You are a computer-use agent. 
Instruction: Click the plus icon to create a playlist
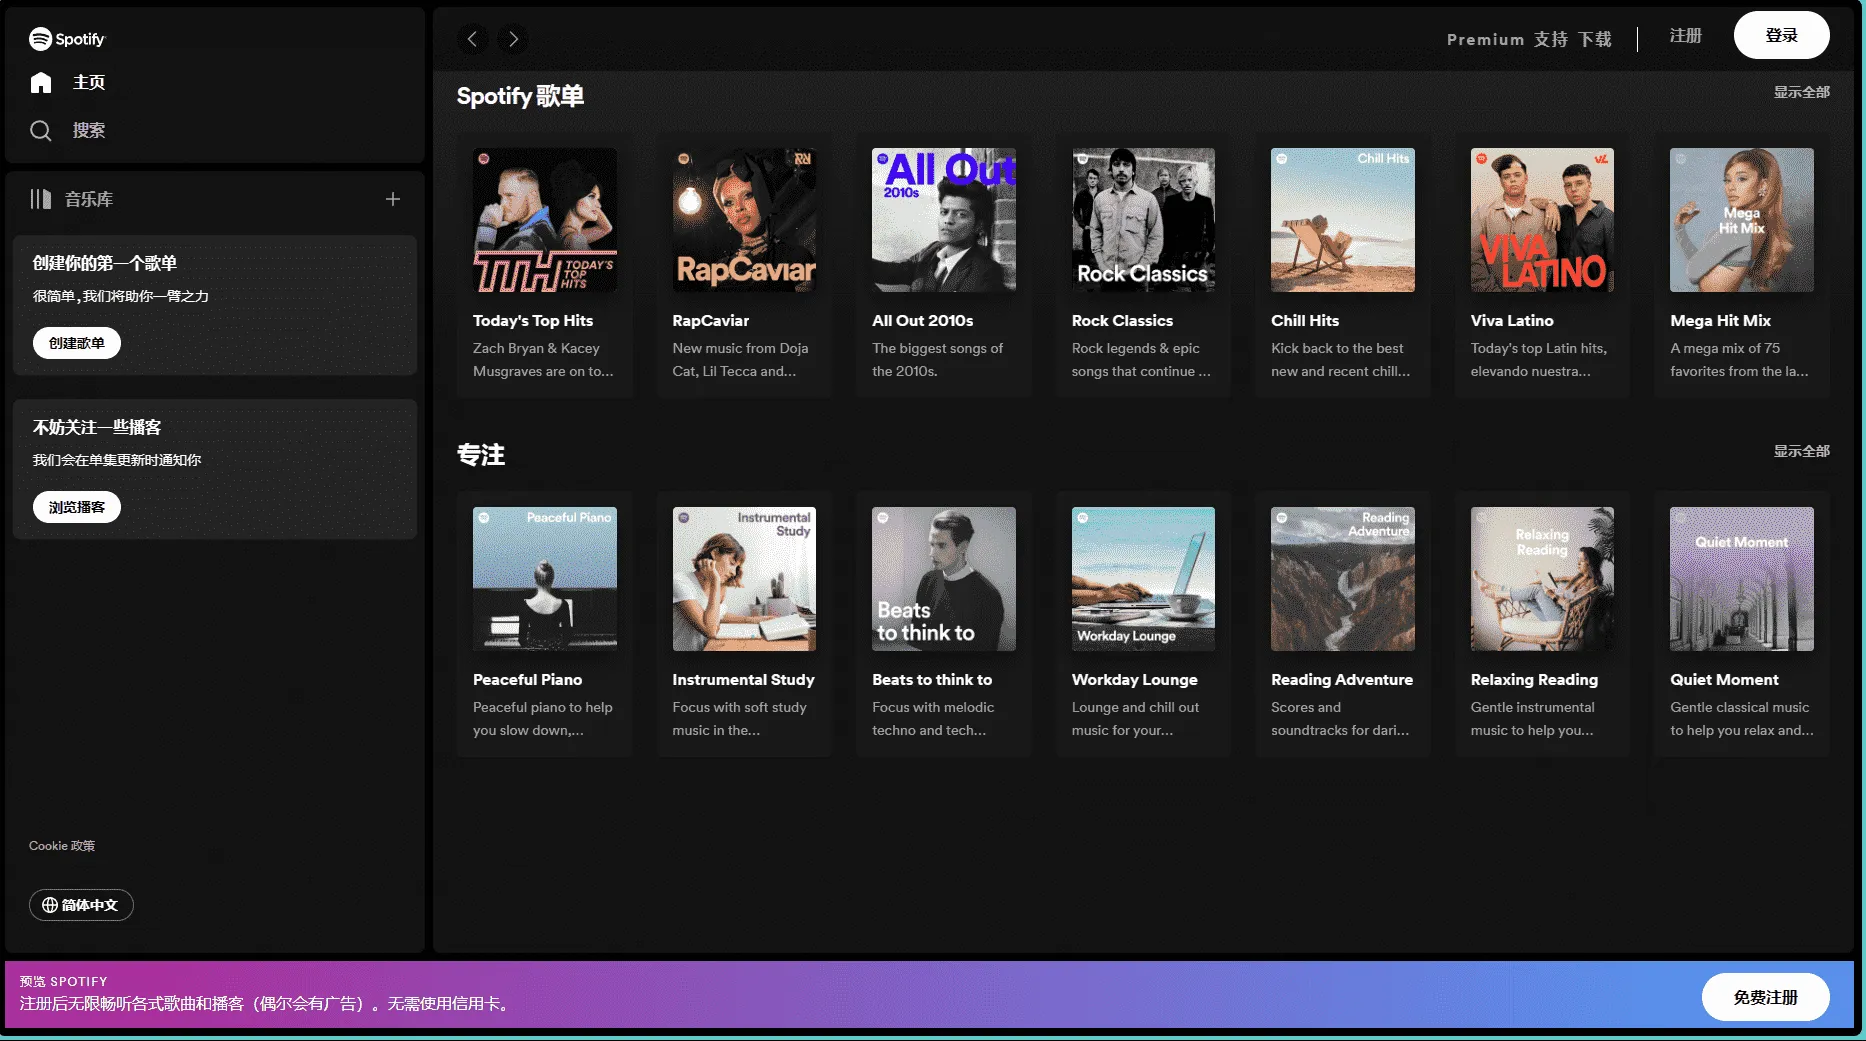pyautogui.click(x=393, y=199)
